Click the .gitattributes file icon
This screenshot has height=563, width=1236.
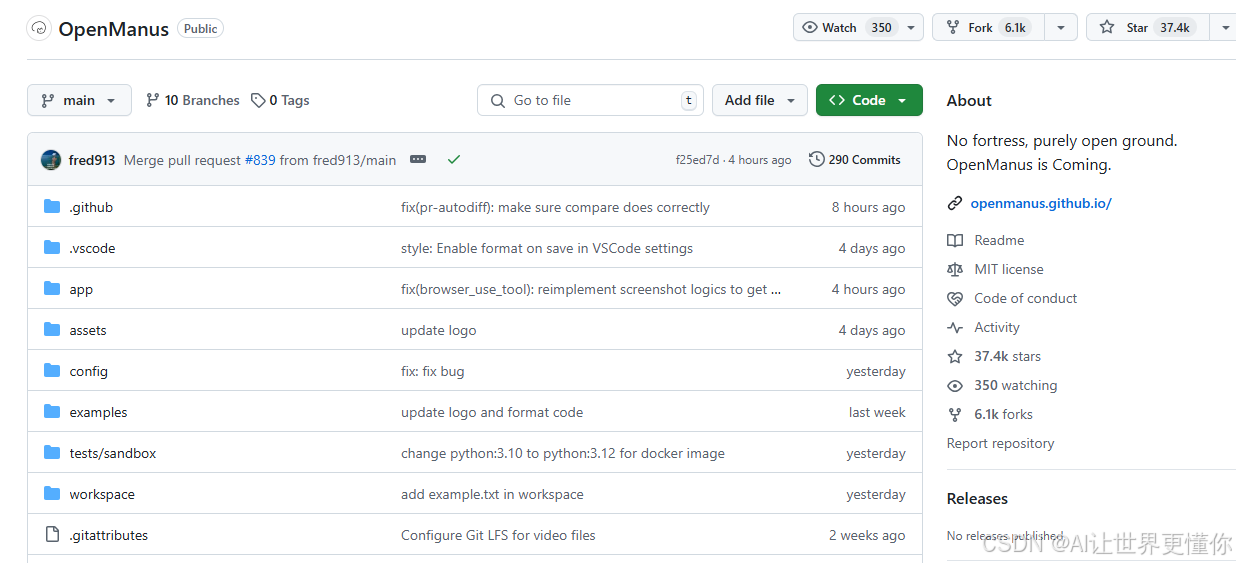[x=52, y=535]
